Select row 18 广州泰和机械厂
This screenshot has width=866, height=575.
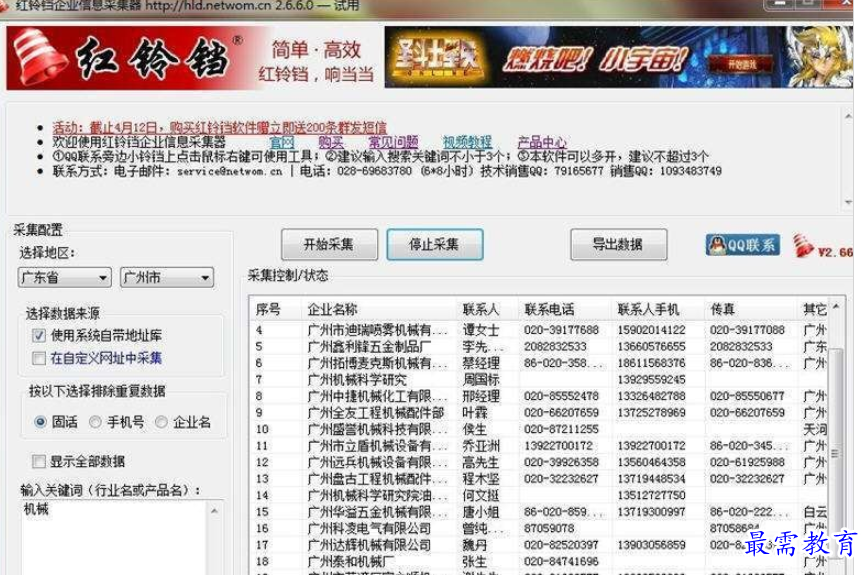click(539, 562)
